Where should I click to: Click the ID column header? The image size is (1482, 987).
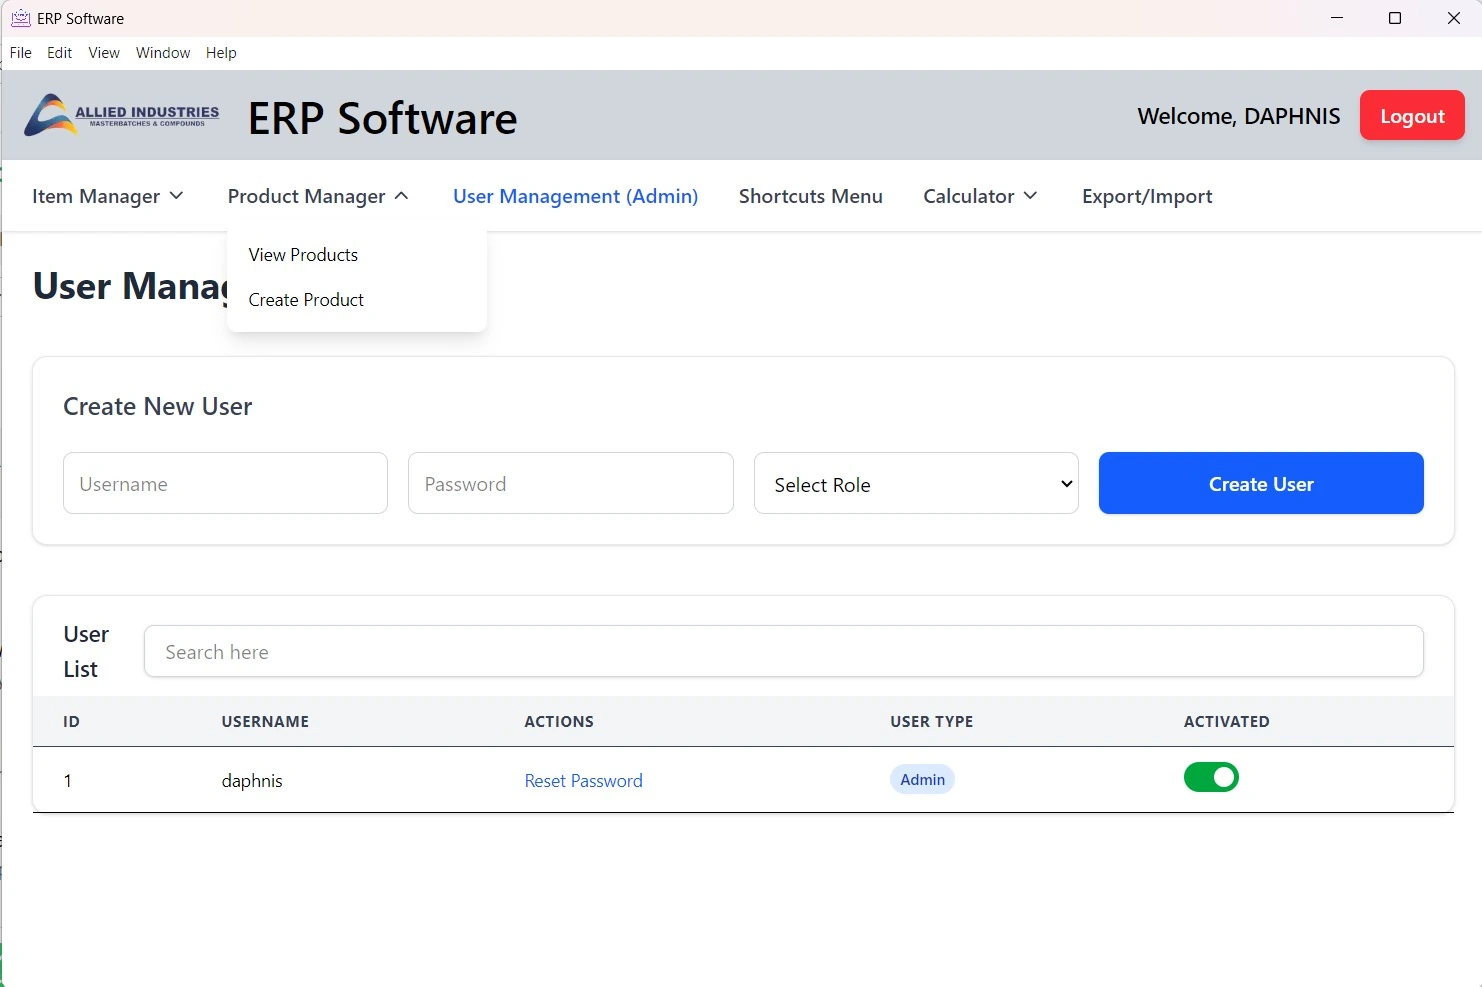pos(71,722)
